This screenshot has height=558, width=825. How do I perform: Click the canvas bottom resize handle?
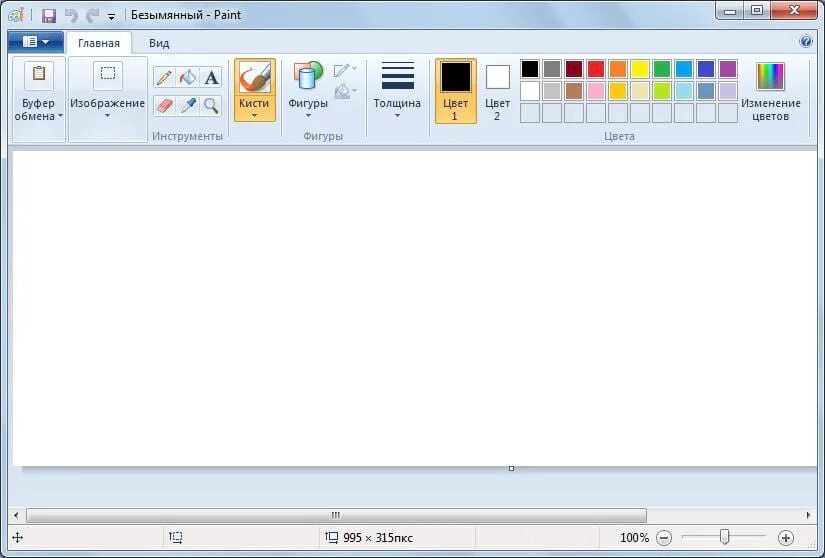[511, 469]
